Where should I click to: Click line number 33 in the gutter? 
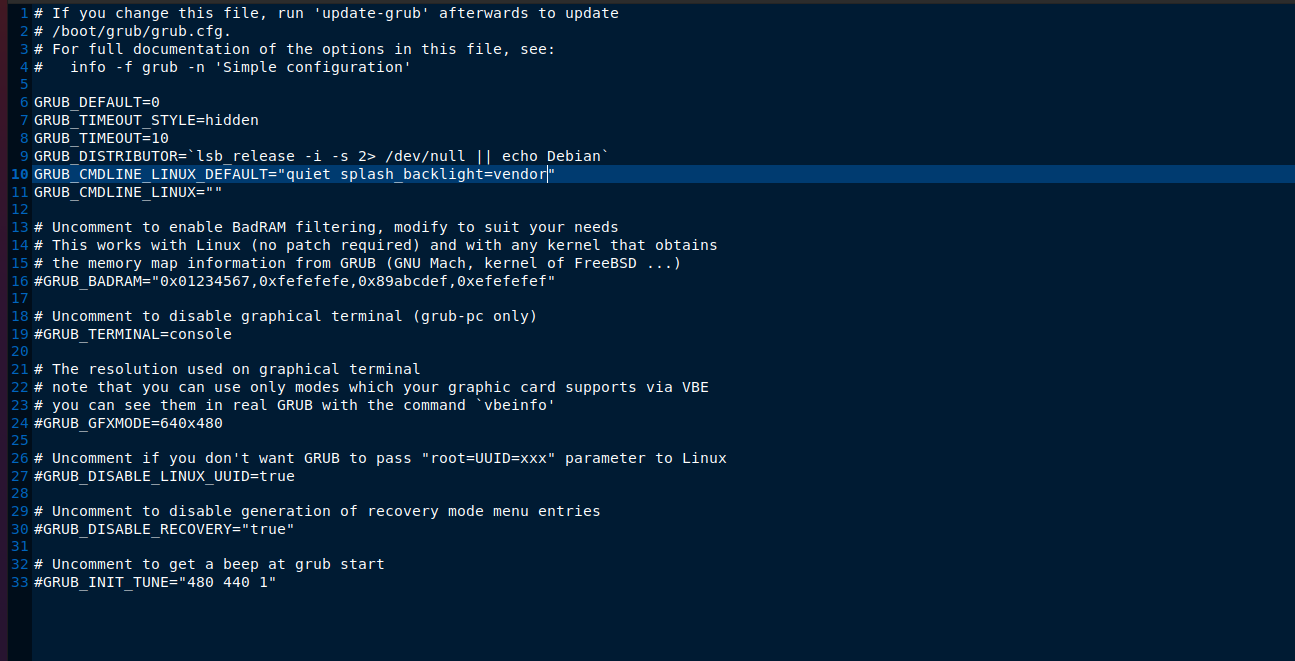coord(19,582)
